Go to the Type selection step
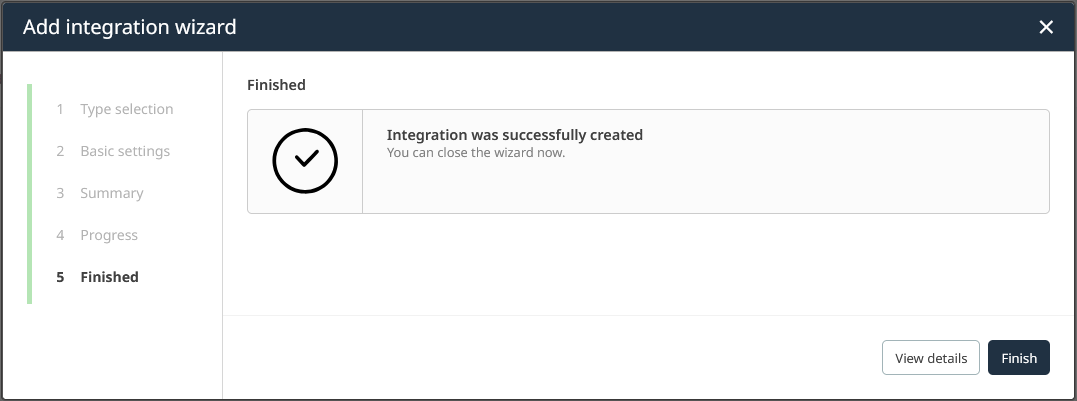The height and width of the screenshot is (401, 1077). tap(126, 109)
